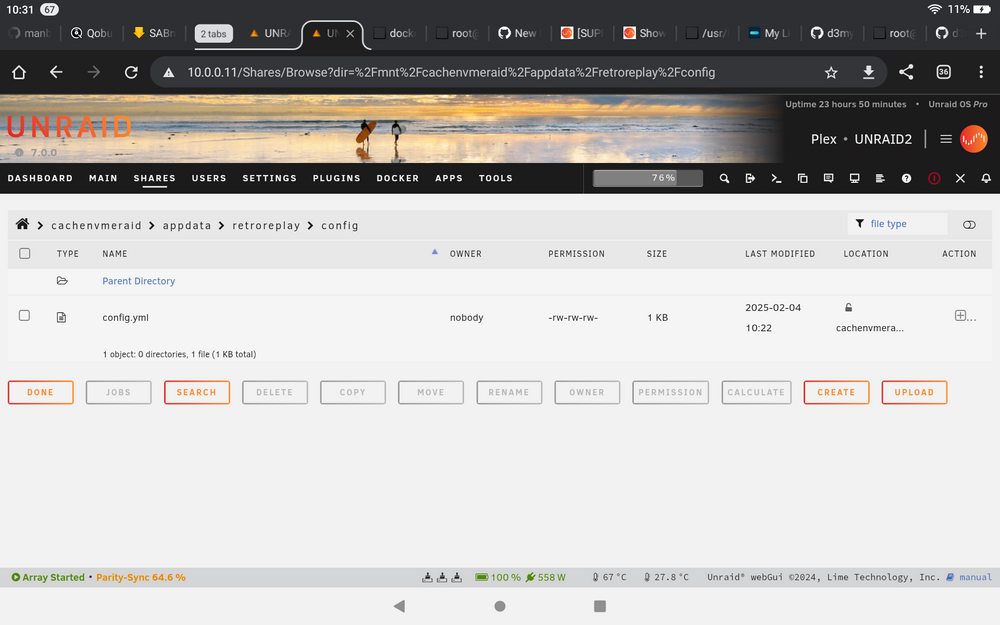
Task: Open the DOCKER menu
Action: 397,179
